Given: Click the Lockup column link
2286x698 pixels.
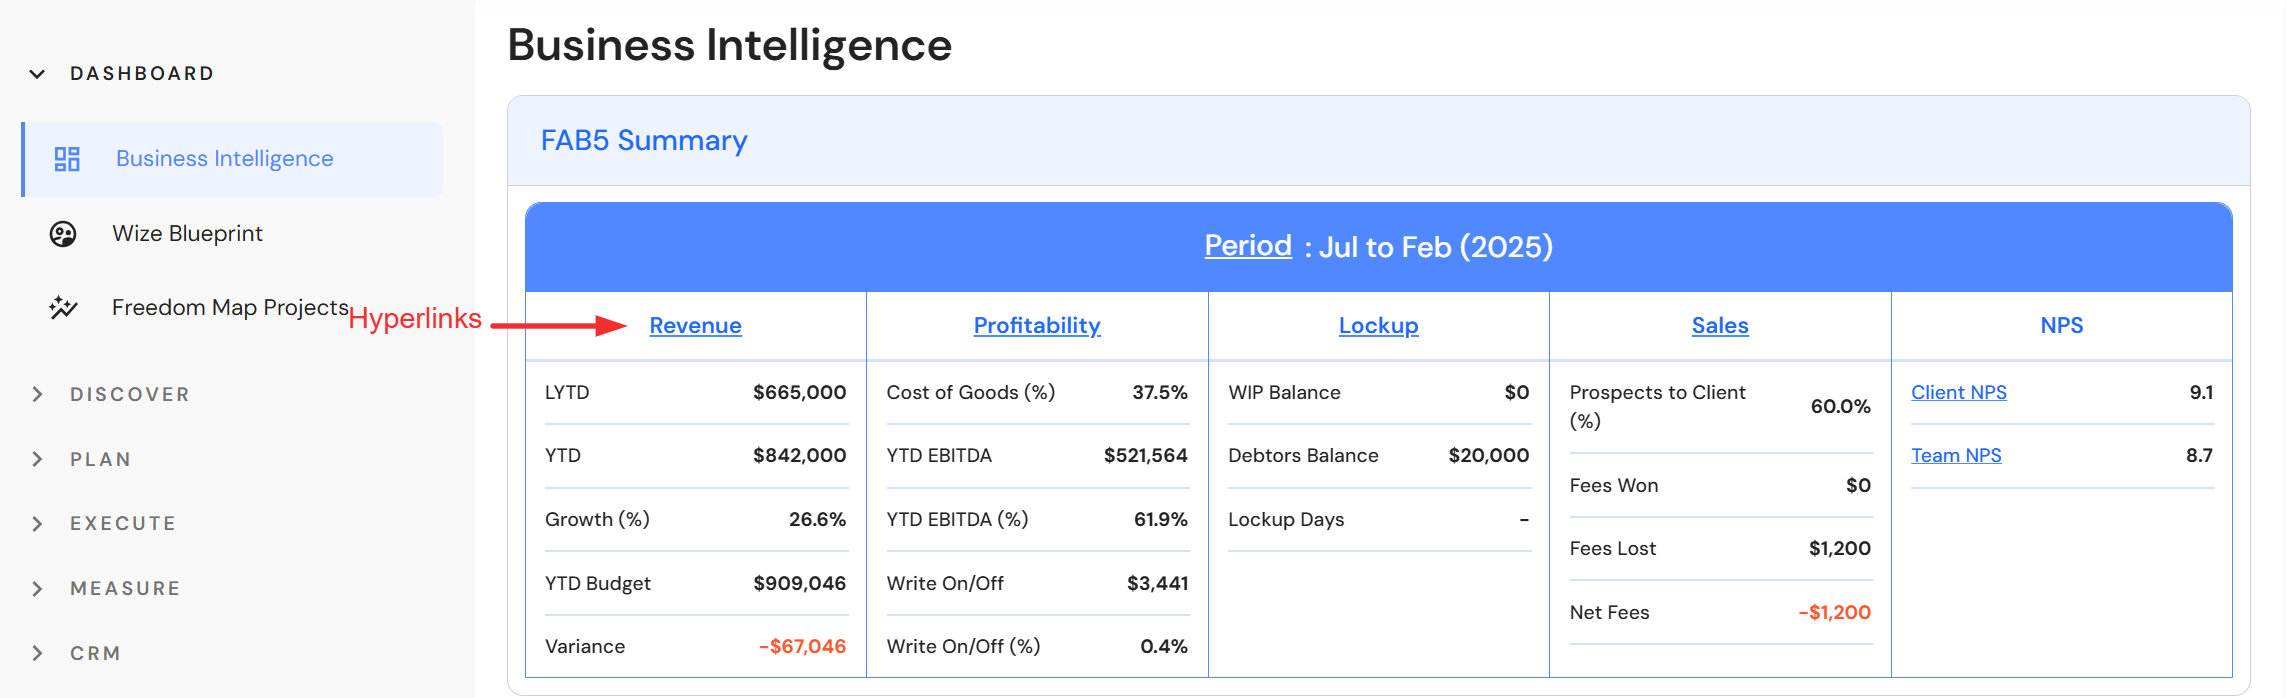Looking at the screenshot, I should point(1378,326).
